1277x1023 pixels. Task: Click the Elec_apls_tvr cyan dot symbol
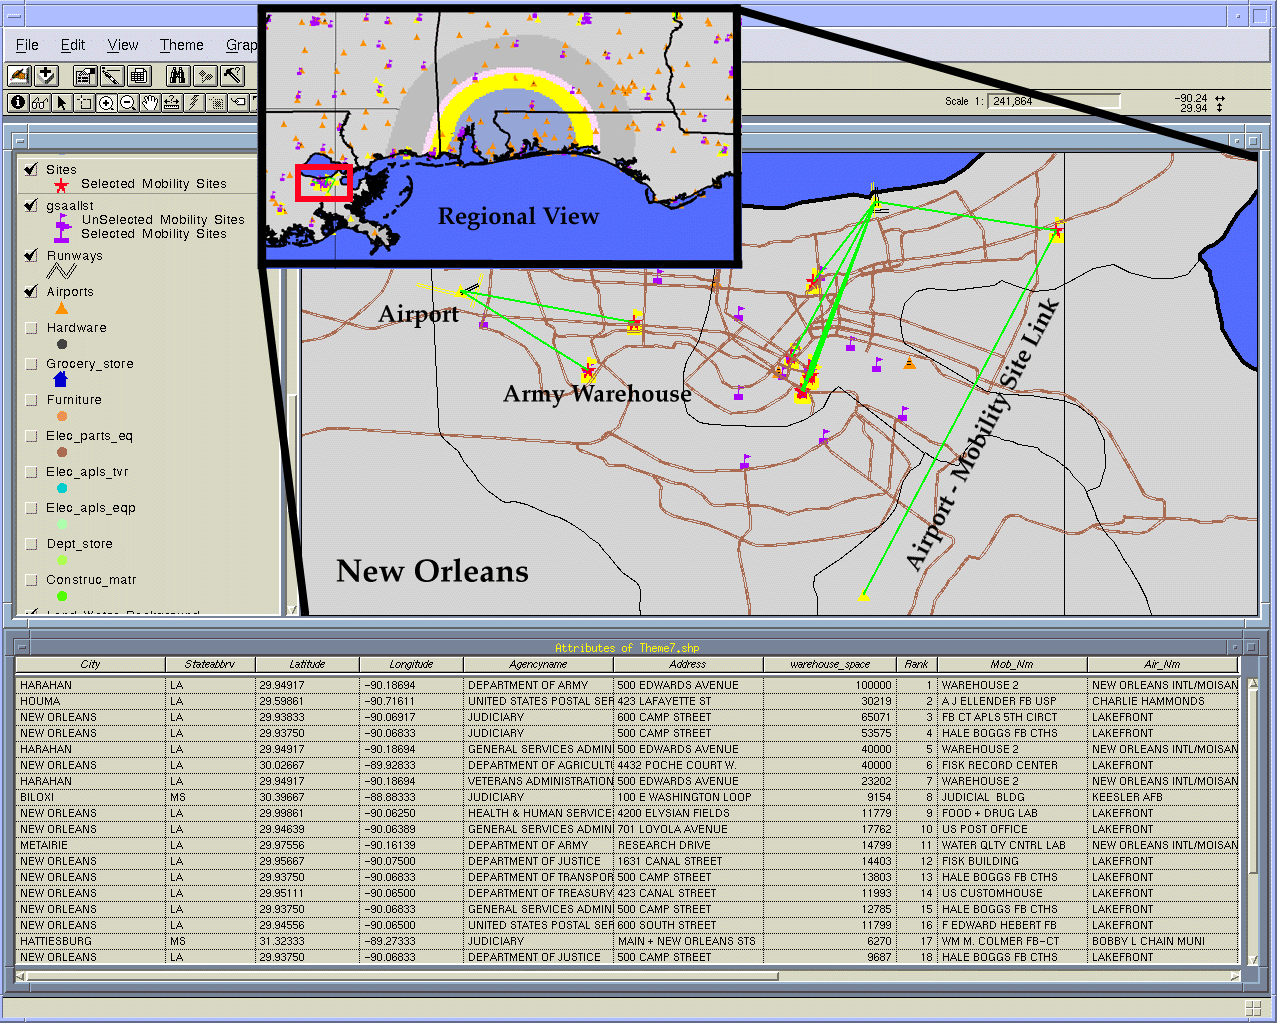coord(62,488)
